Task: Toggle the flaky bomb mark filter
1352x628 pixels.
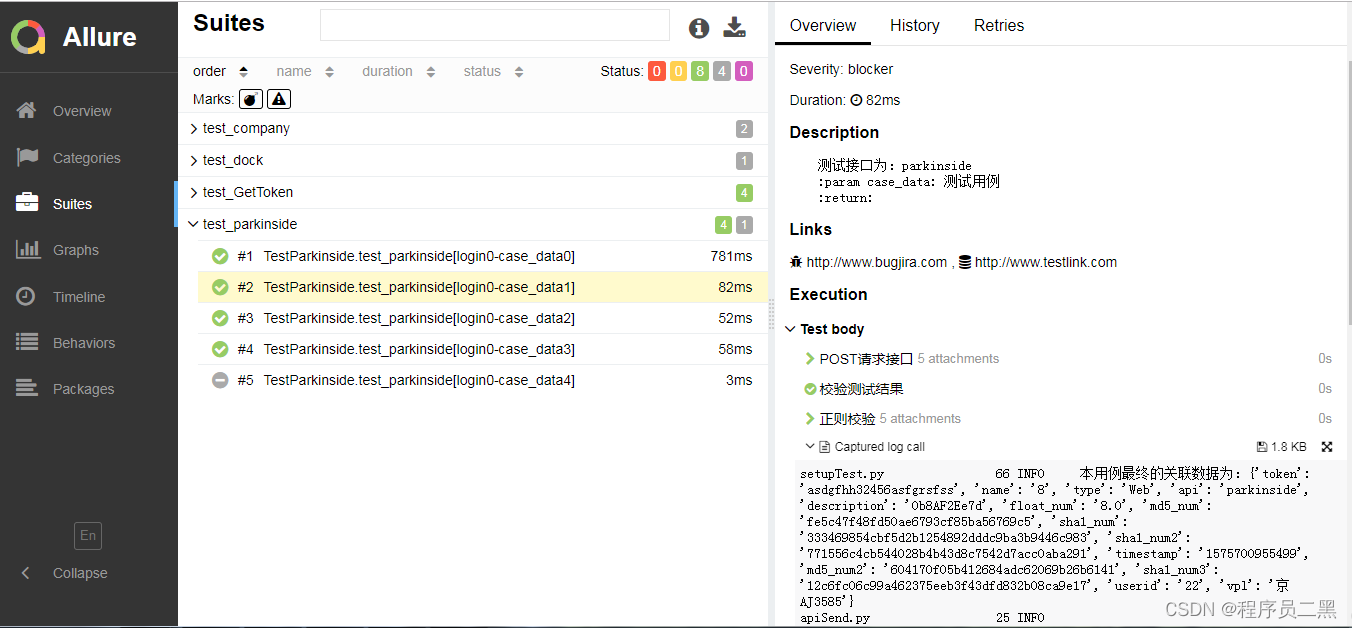Action: pos(251,99)
